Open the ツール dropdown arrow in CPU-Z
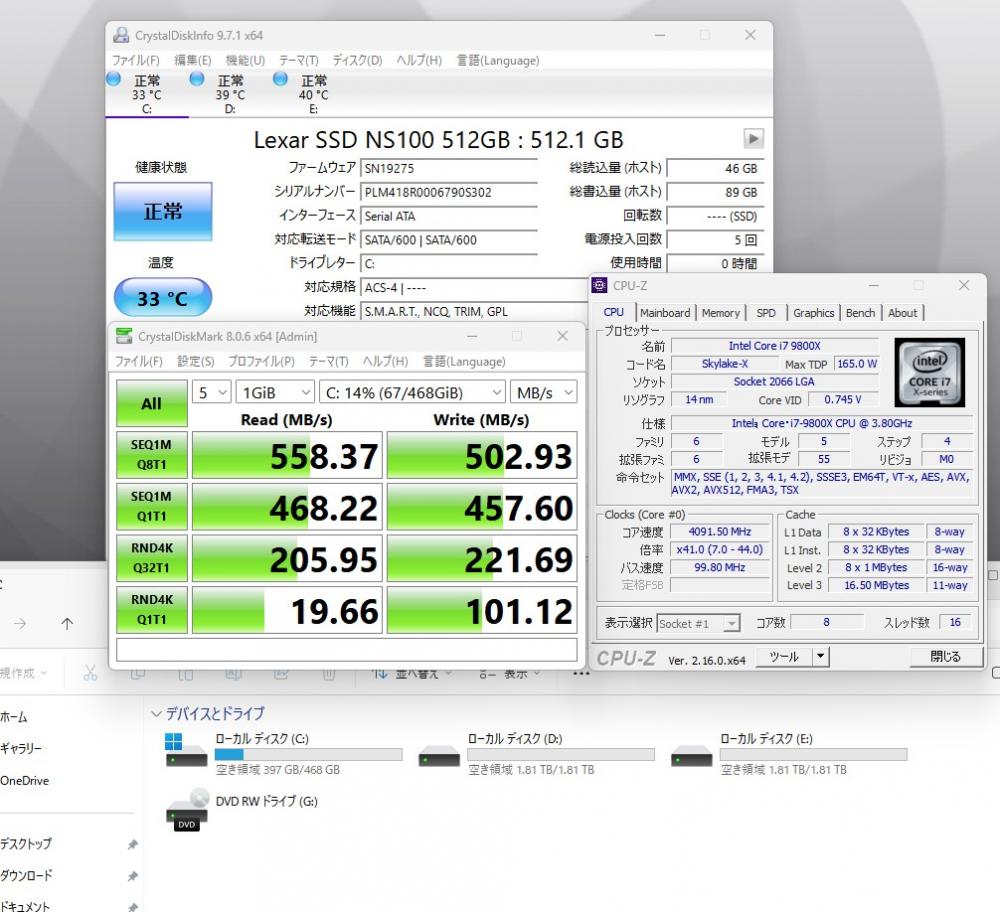This screenshot has height=912, width=1000. 821,656
